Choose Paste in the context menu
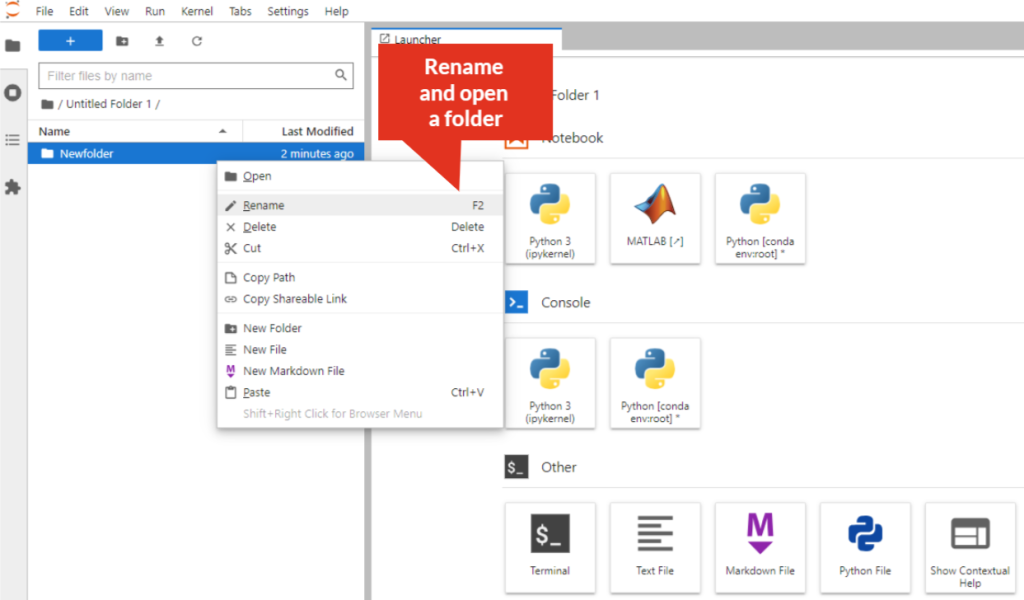Viewport: 1024px width, 600px height. pos(360,392)
